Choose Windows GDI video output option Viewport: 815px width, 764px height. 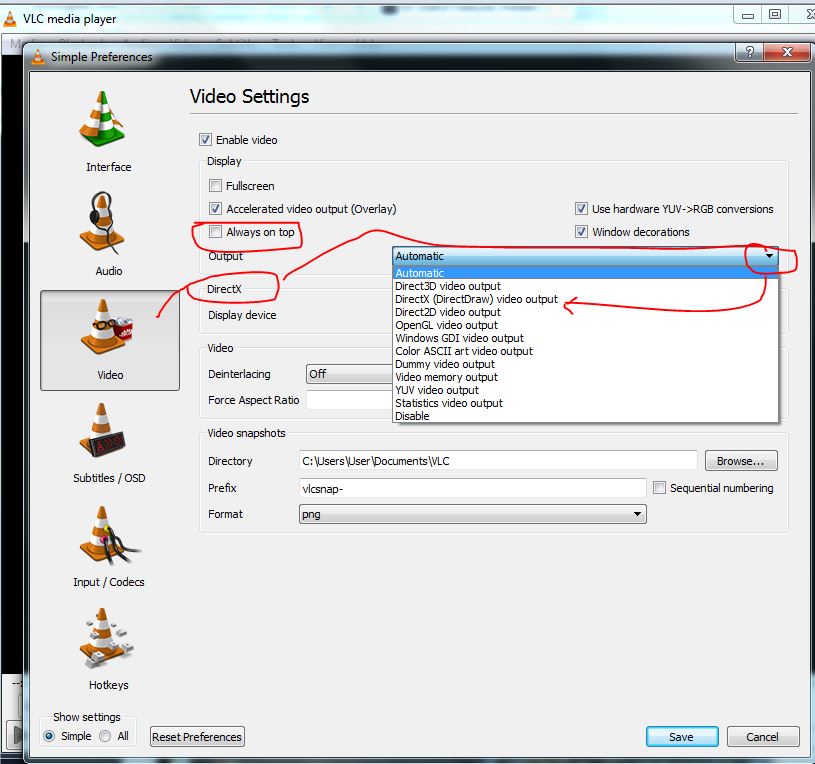point(585,338)
